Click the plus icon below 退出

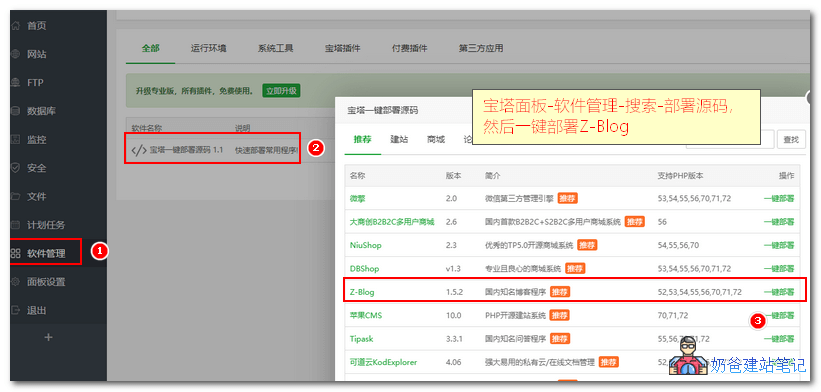48,338
